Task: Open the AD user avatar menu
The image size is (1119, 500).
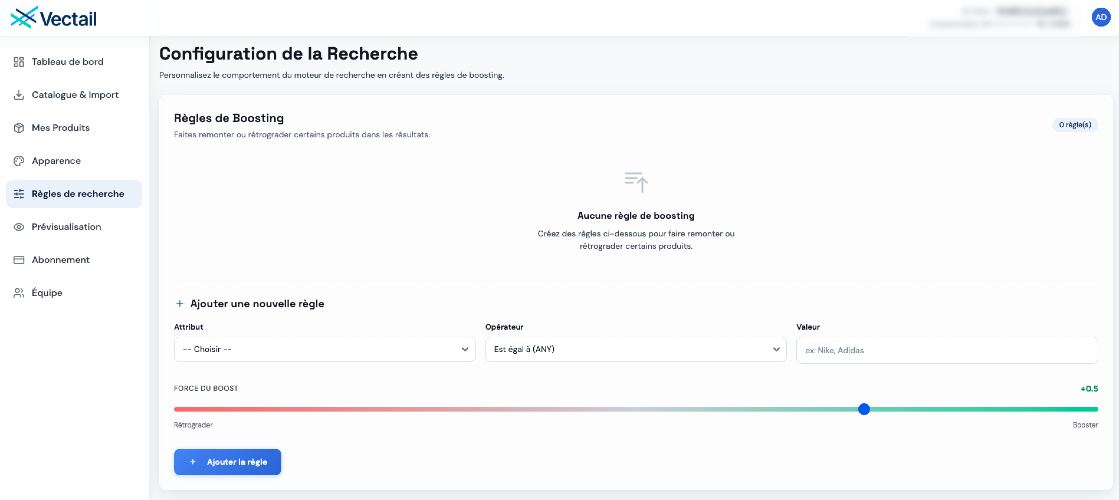Action: click(1100, 17)
